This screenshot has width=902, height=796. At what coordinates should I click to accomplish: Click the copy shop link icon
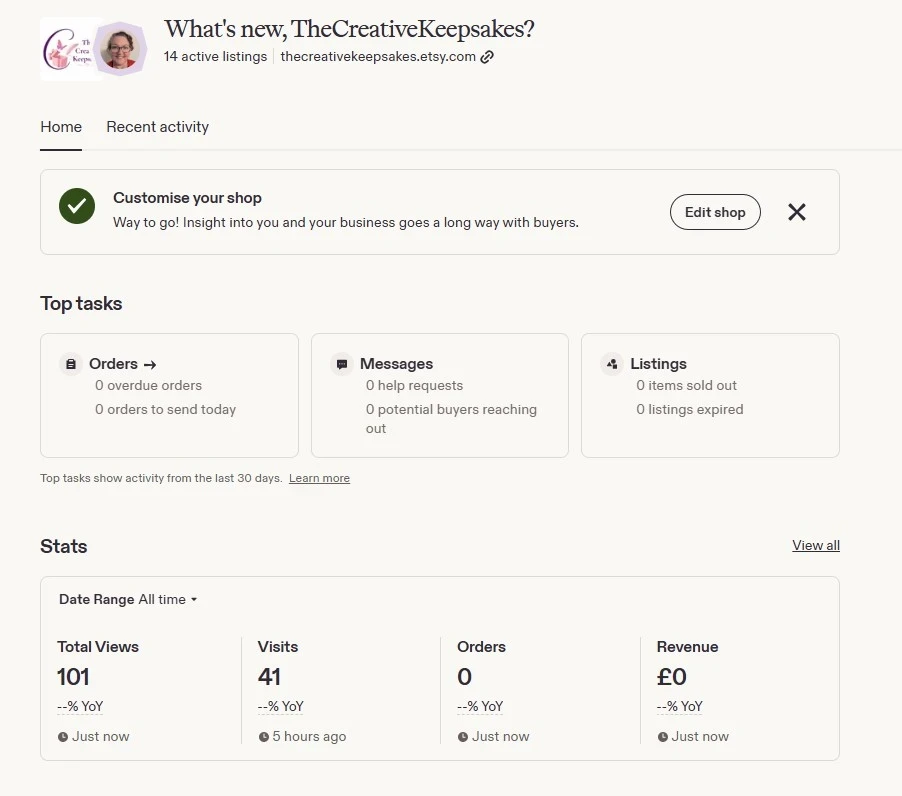[487, 57]
